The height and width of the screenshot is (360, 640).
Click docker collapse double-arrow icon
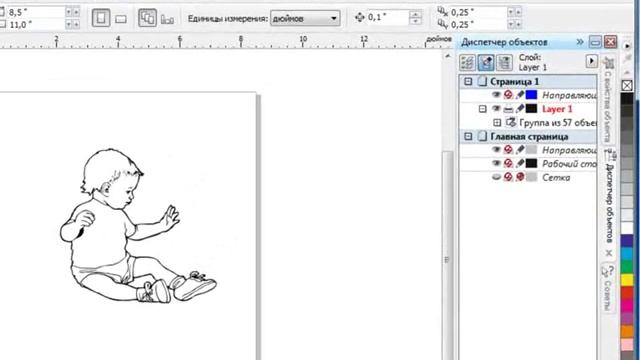pos(580,42)
